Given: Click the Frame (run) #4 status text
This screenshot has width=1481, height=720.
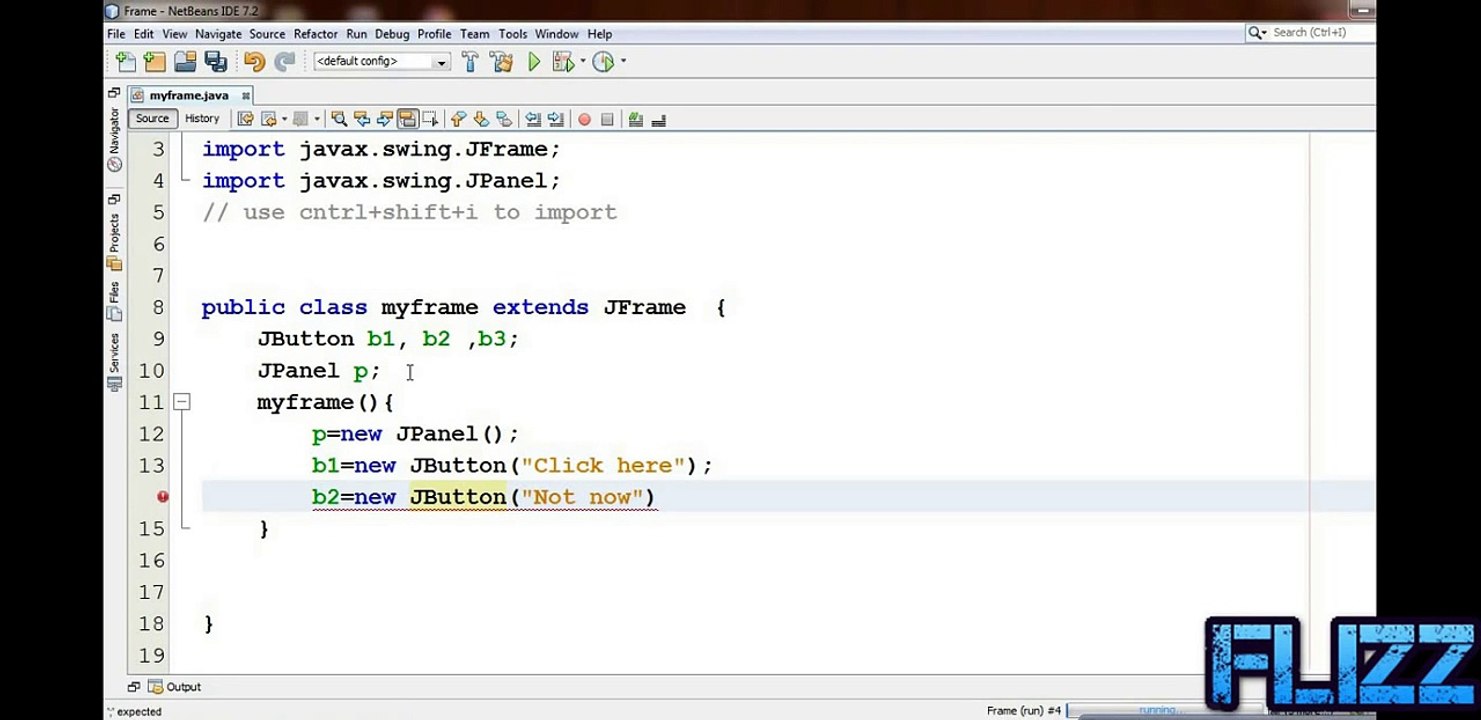Looking at the screenshot, I should coord(1023,711).
